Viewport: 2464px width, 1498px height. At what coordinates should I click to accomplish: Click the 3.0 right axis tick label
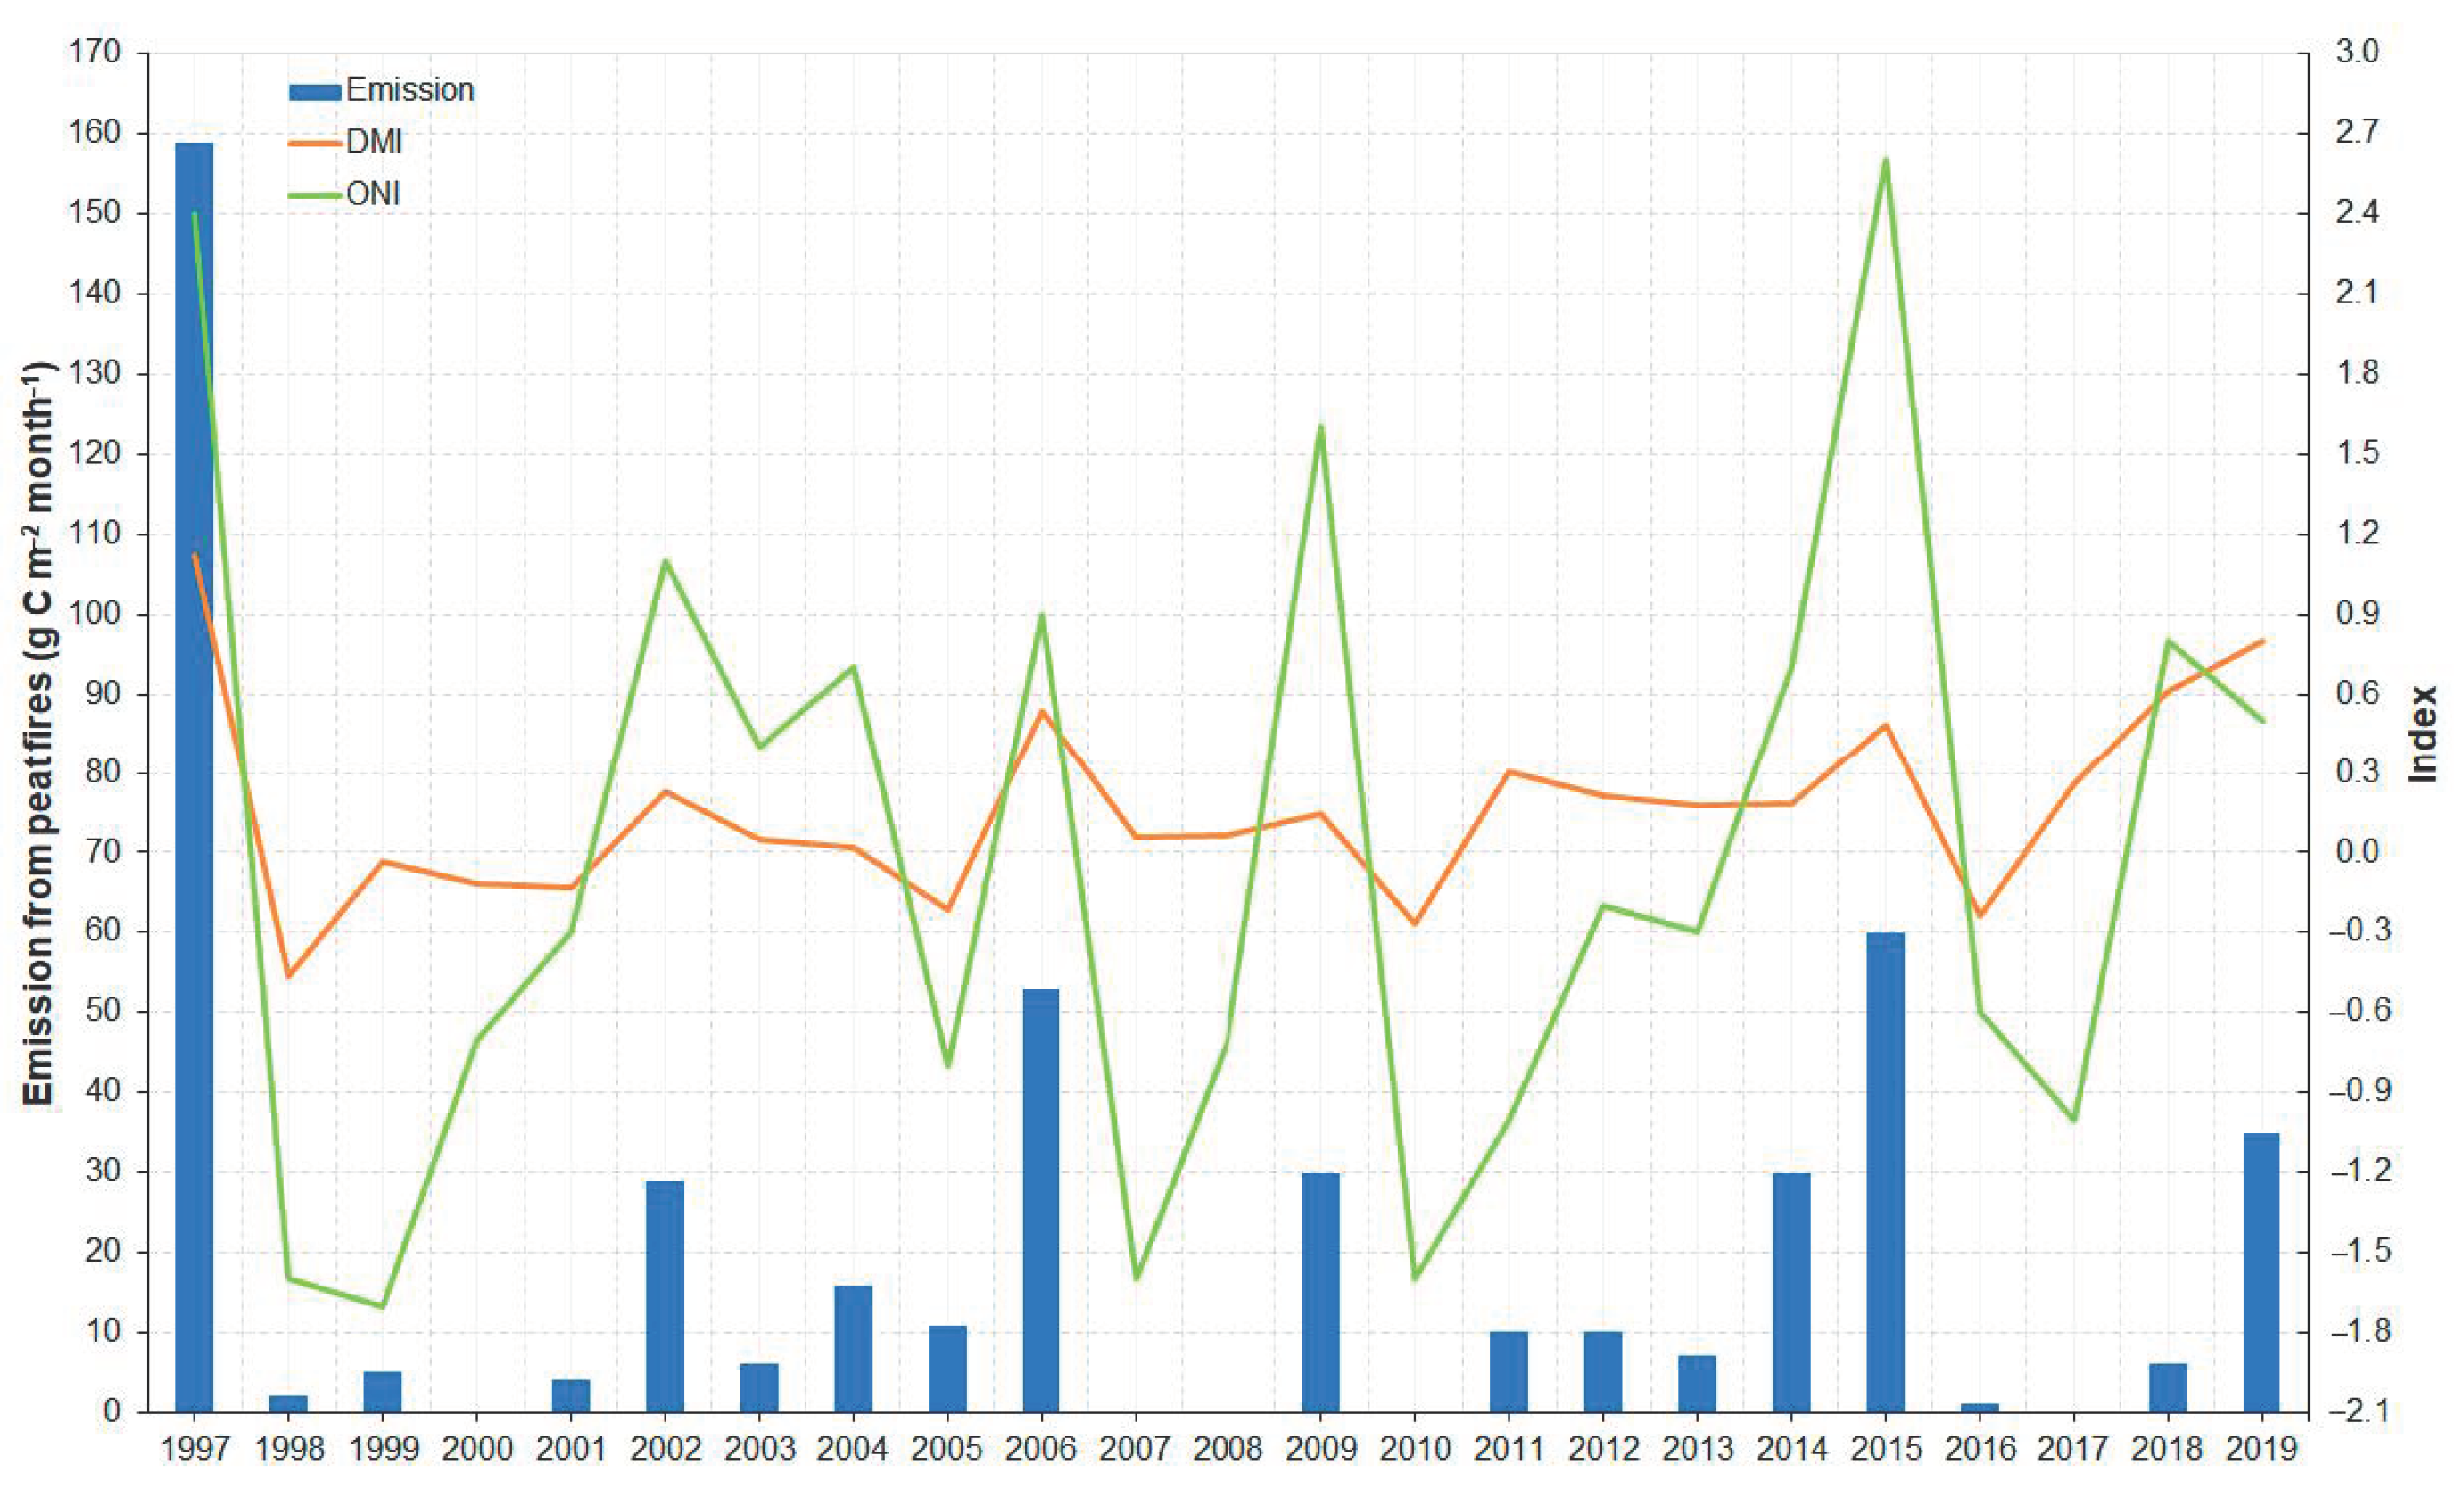[x=2357, y=51]
